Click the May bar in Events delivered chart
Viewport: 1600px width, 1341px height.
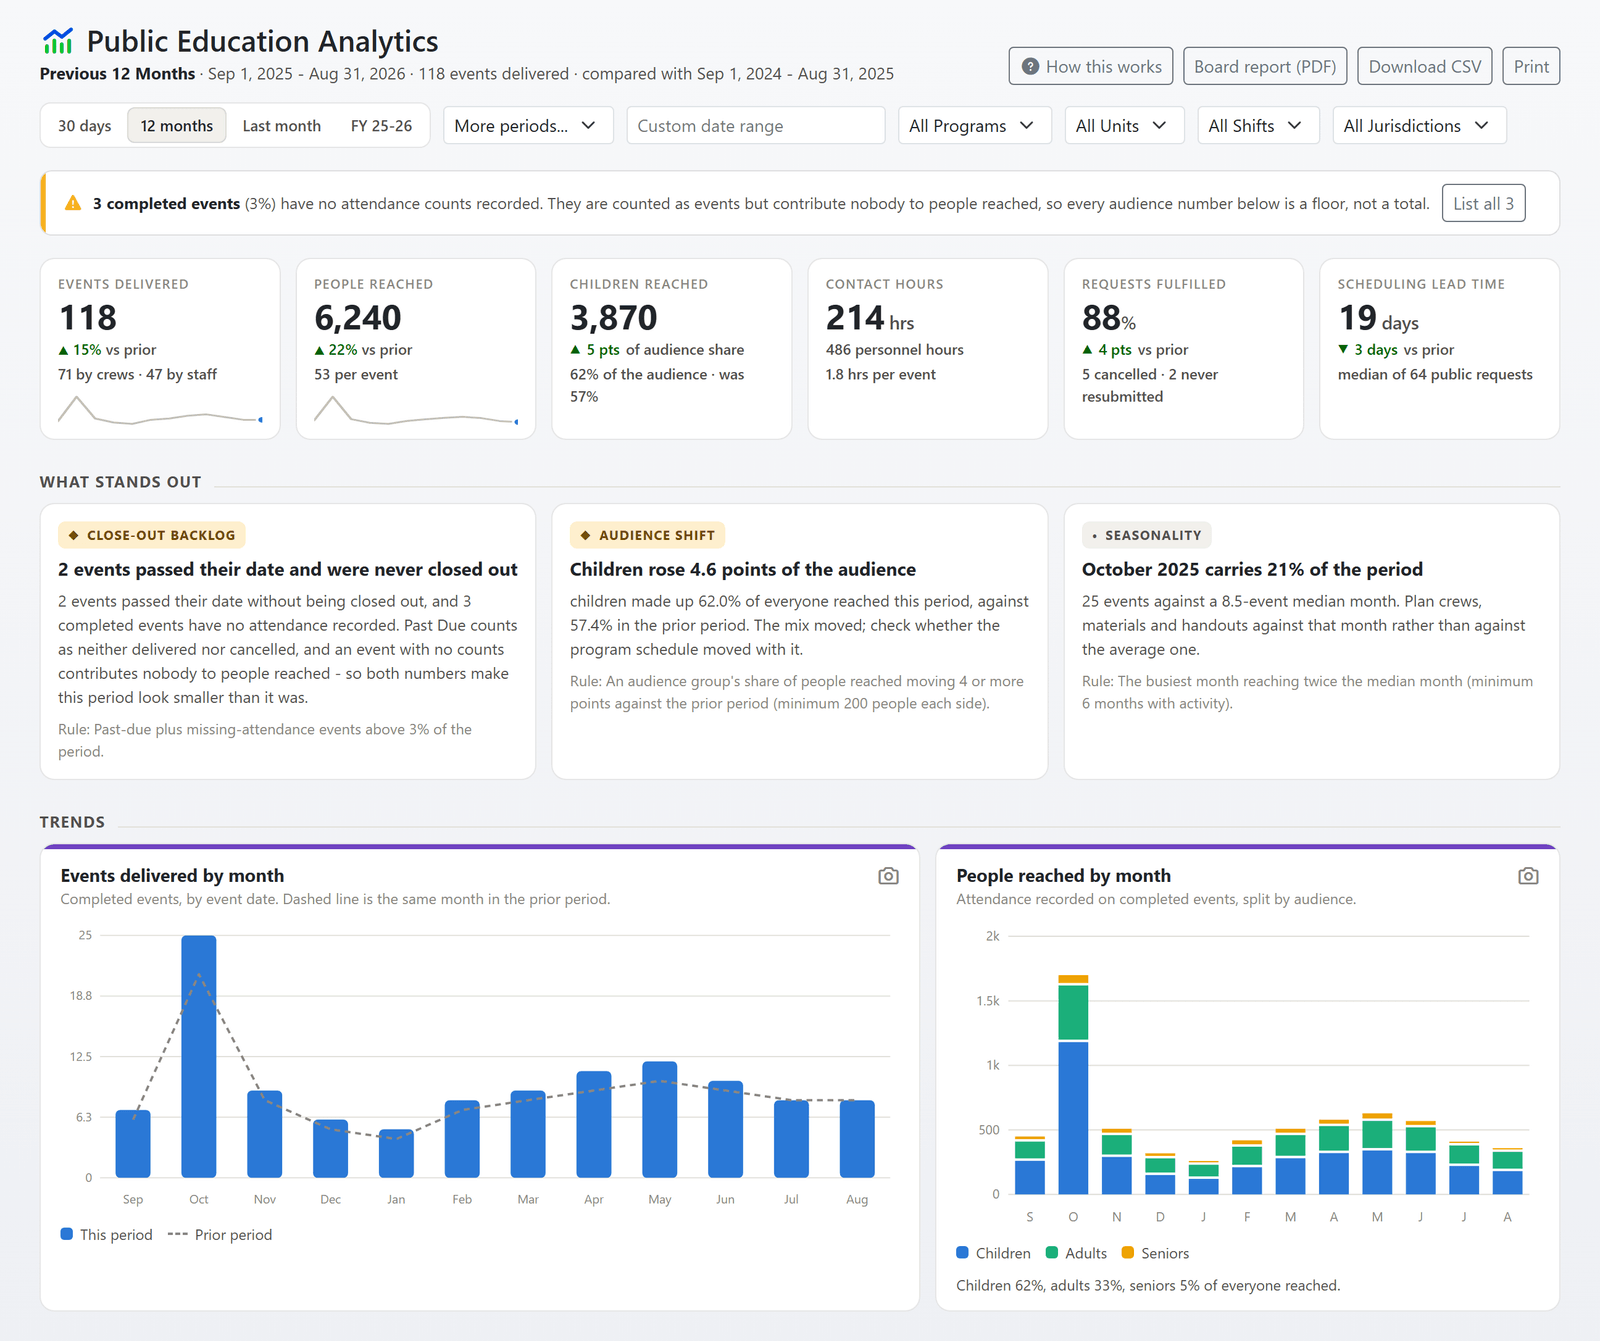pos(660,1119)
